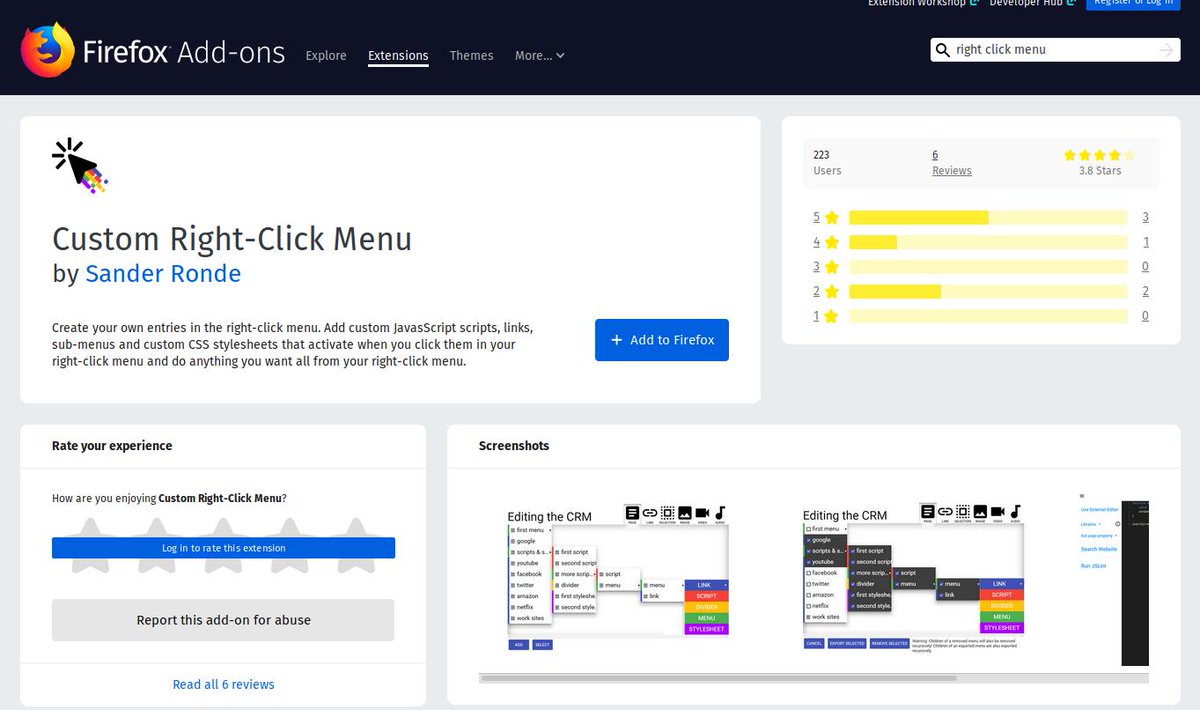Open the Extensions section
Viewport: 1200px width, 710px height.
(x=398, y=56)
